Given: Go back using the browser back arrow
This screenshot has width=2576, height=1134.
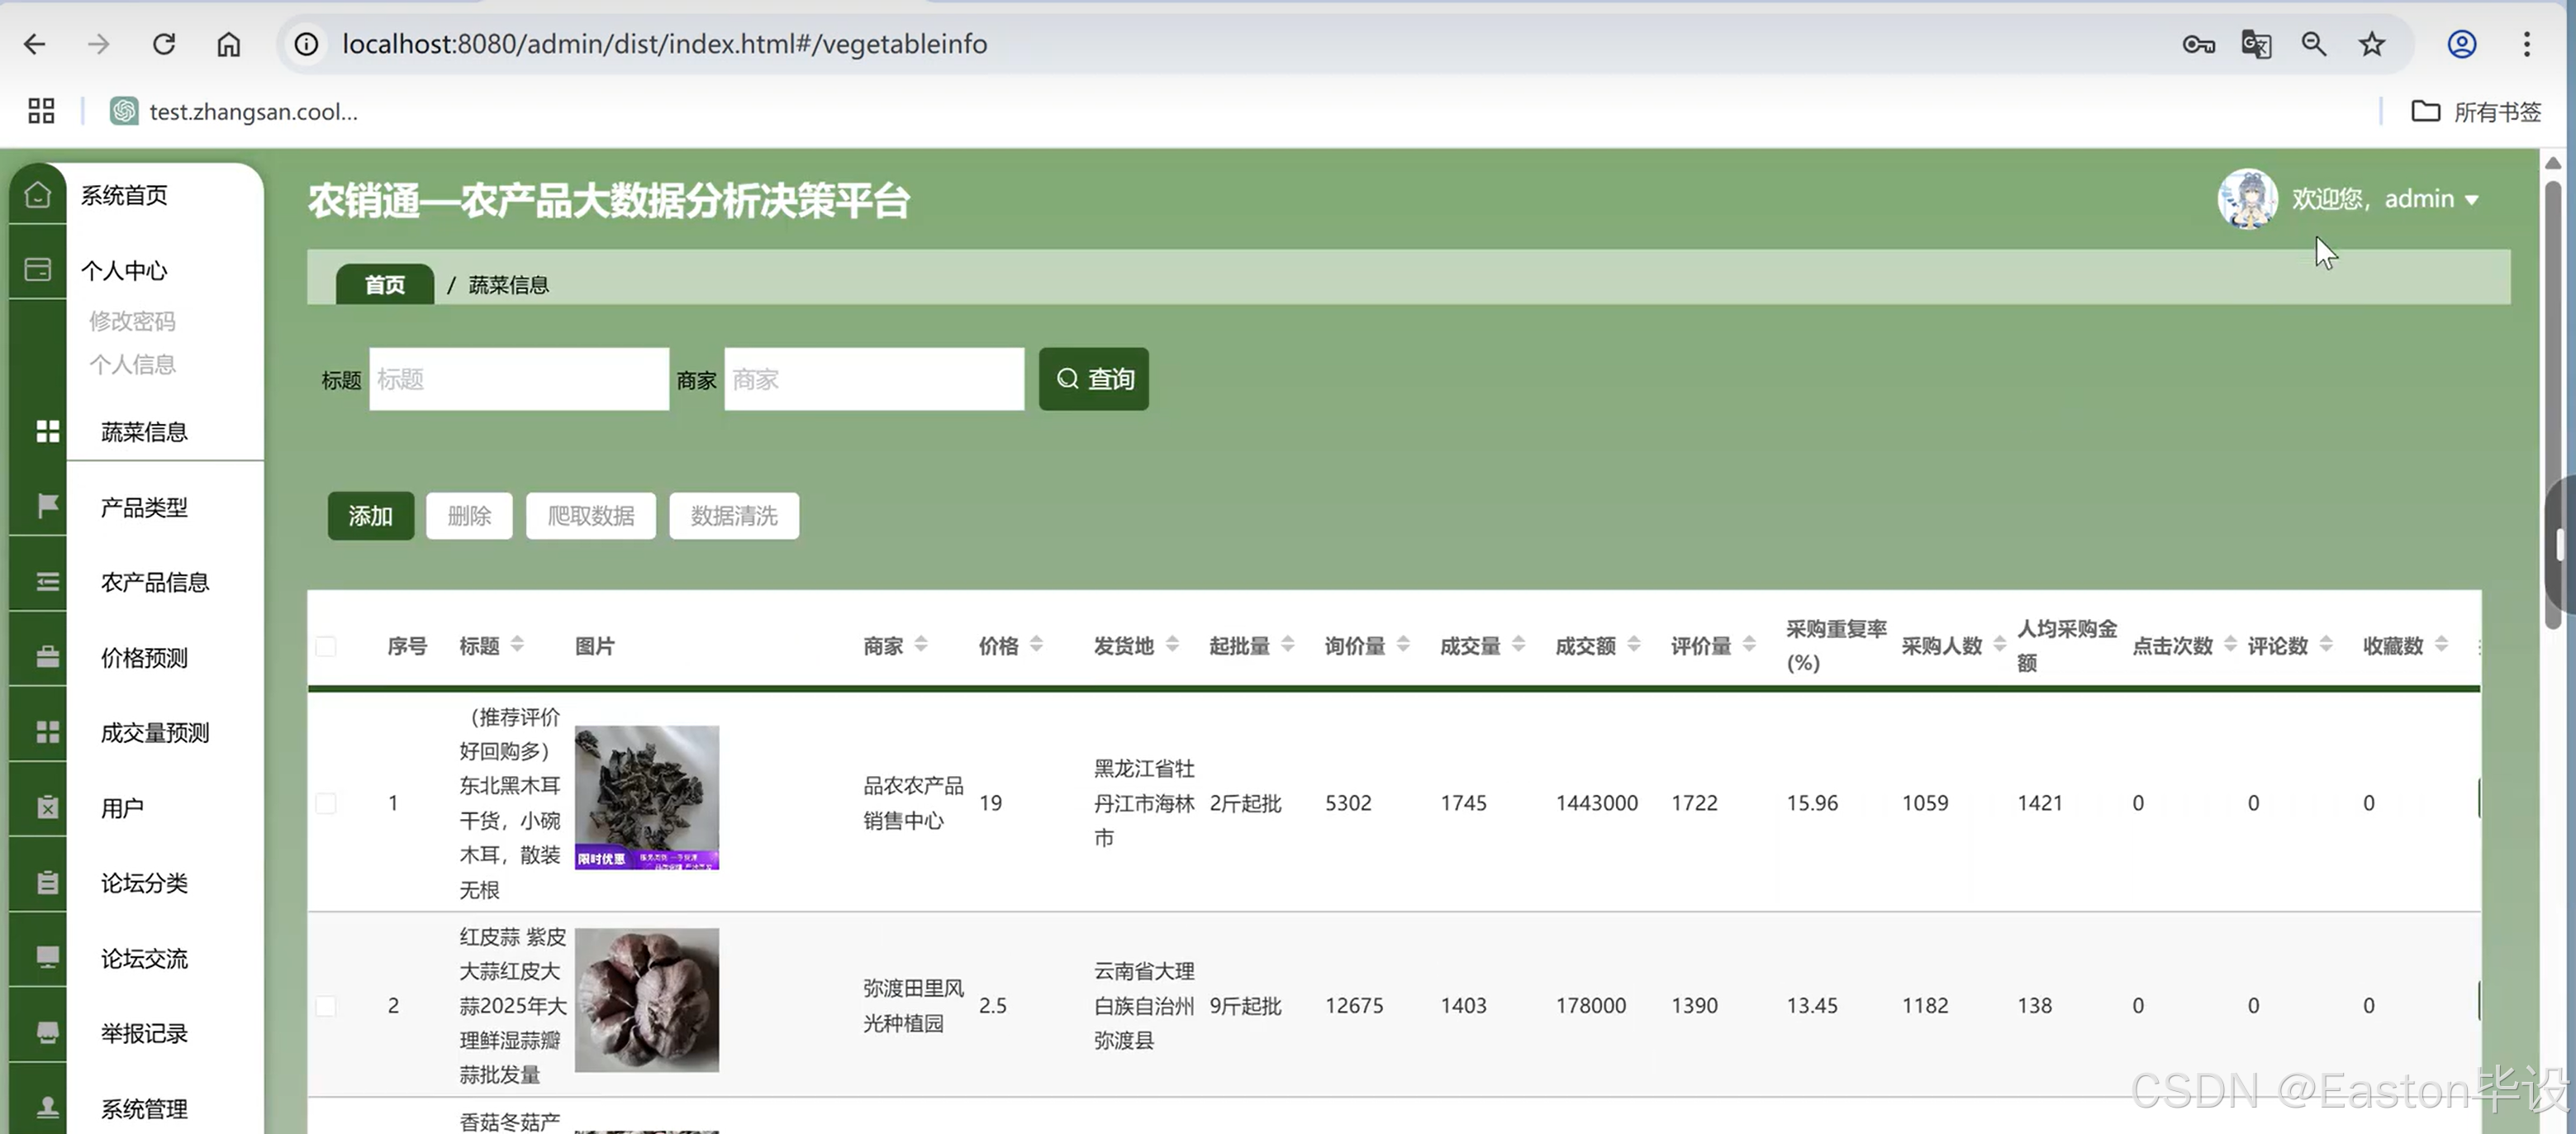Looking at the screenshot, I should coord(34,44).
